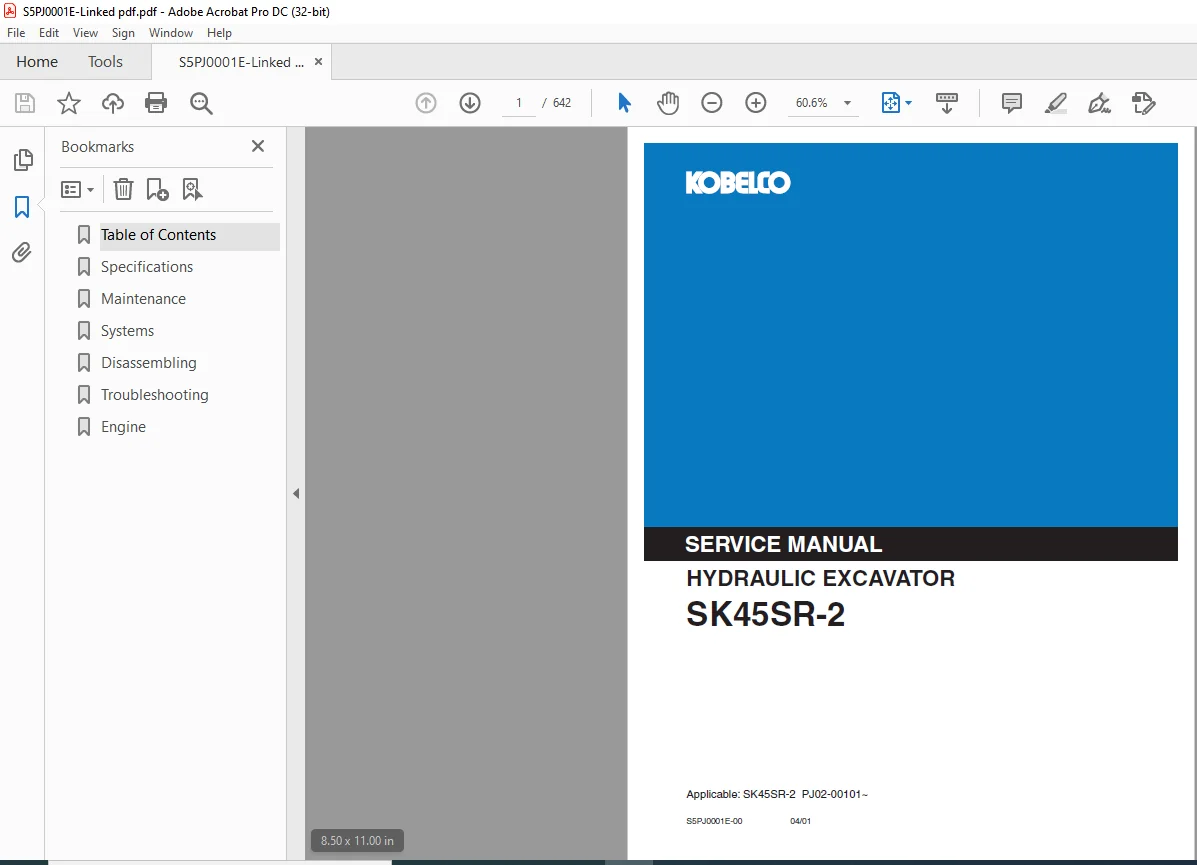The image size is (1197, 865).
Task: Activate the Selection arrow tool
Action: (624, 102)
